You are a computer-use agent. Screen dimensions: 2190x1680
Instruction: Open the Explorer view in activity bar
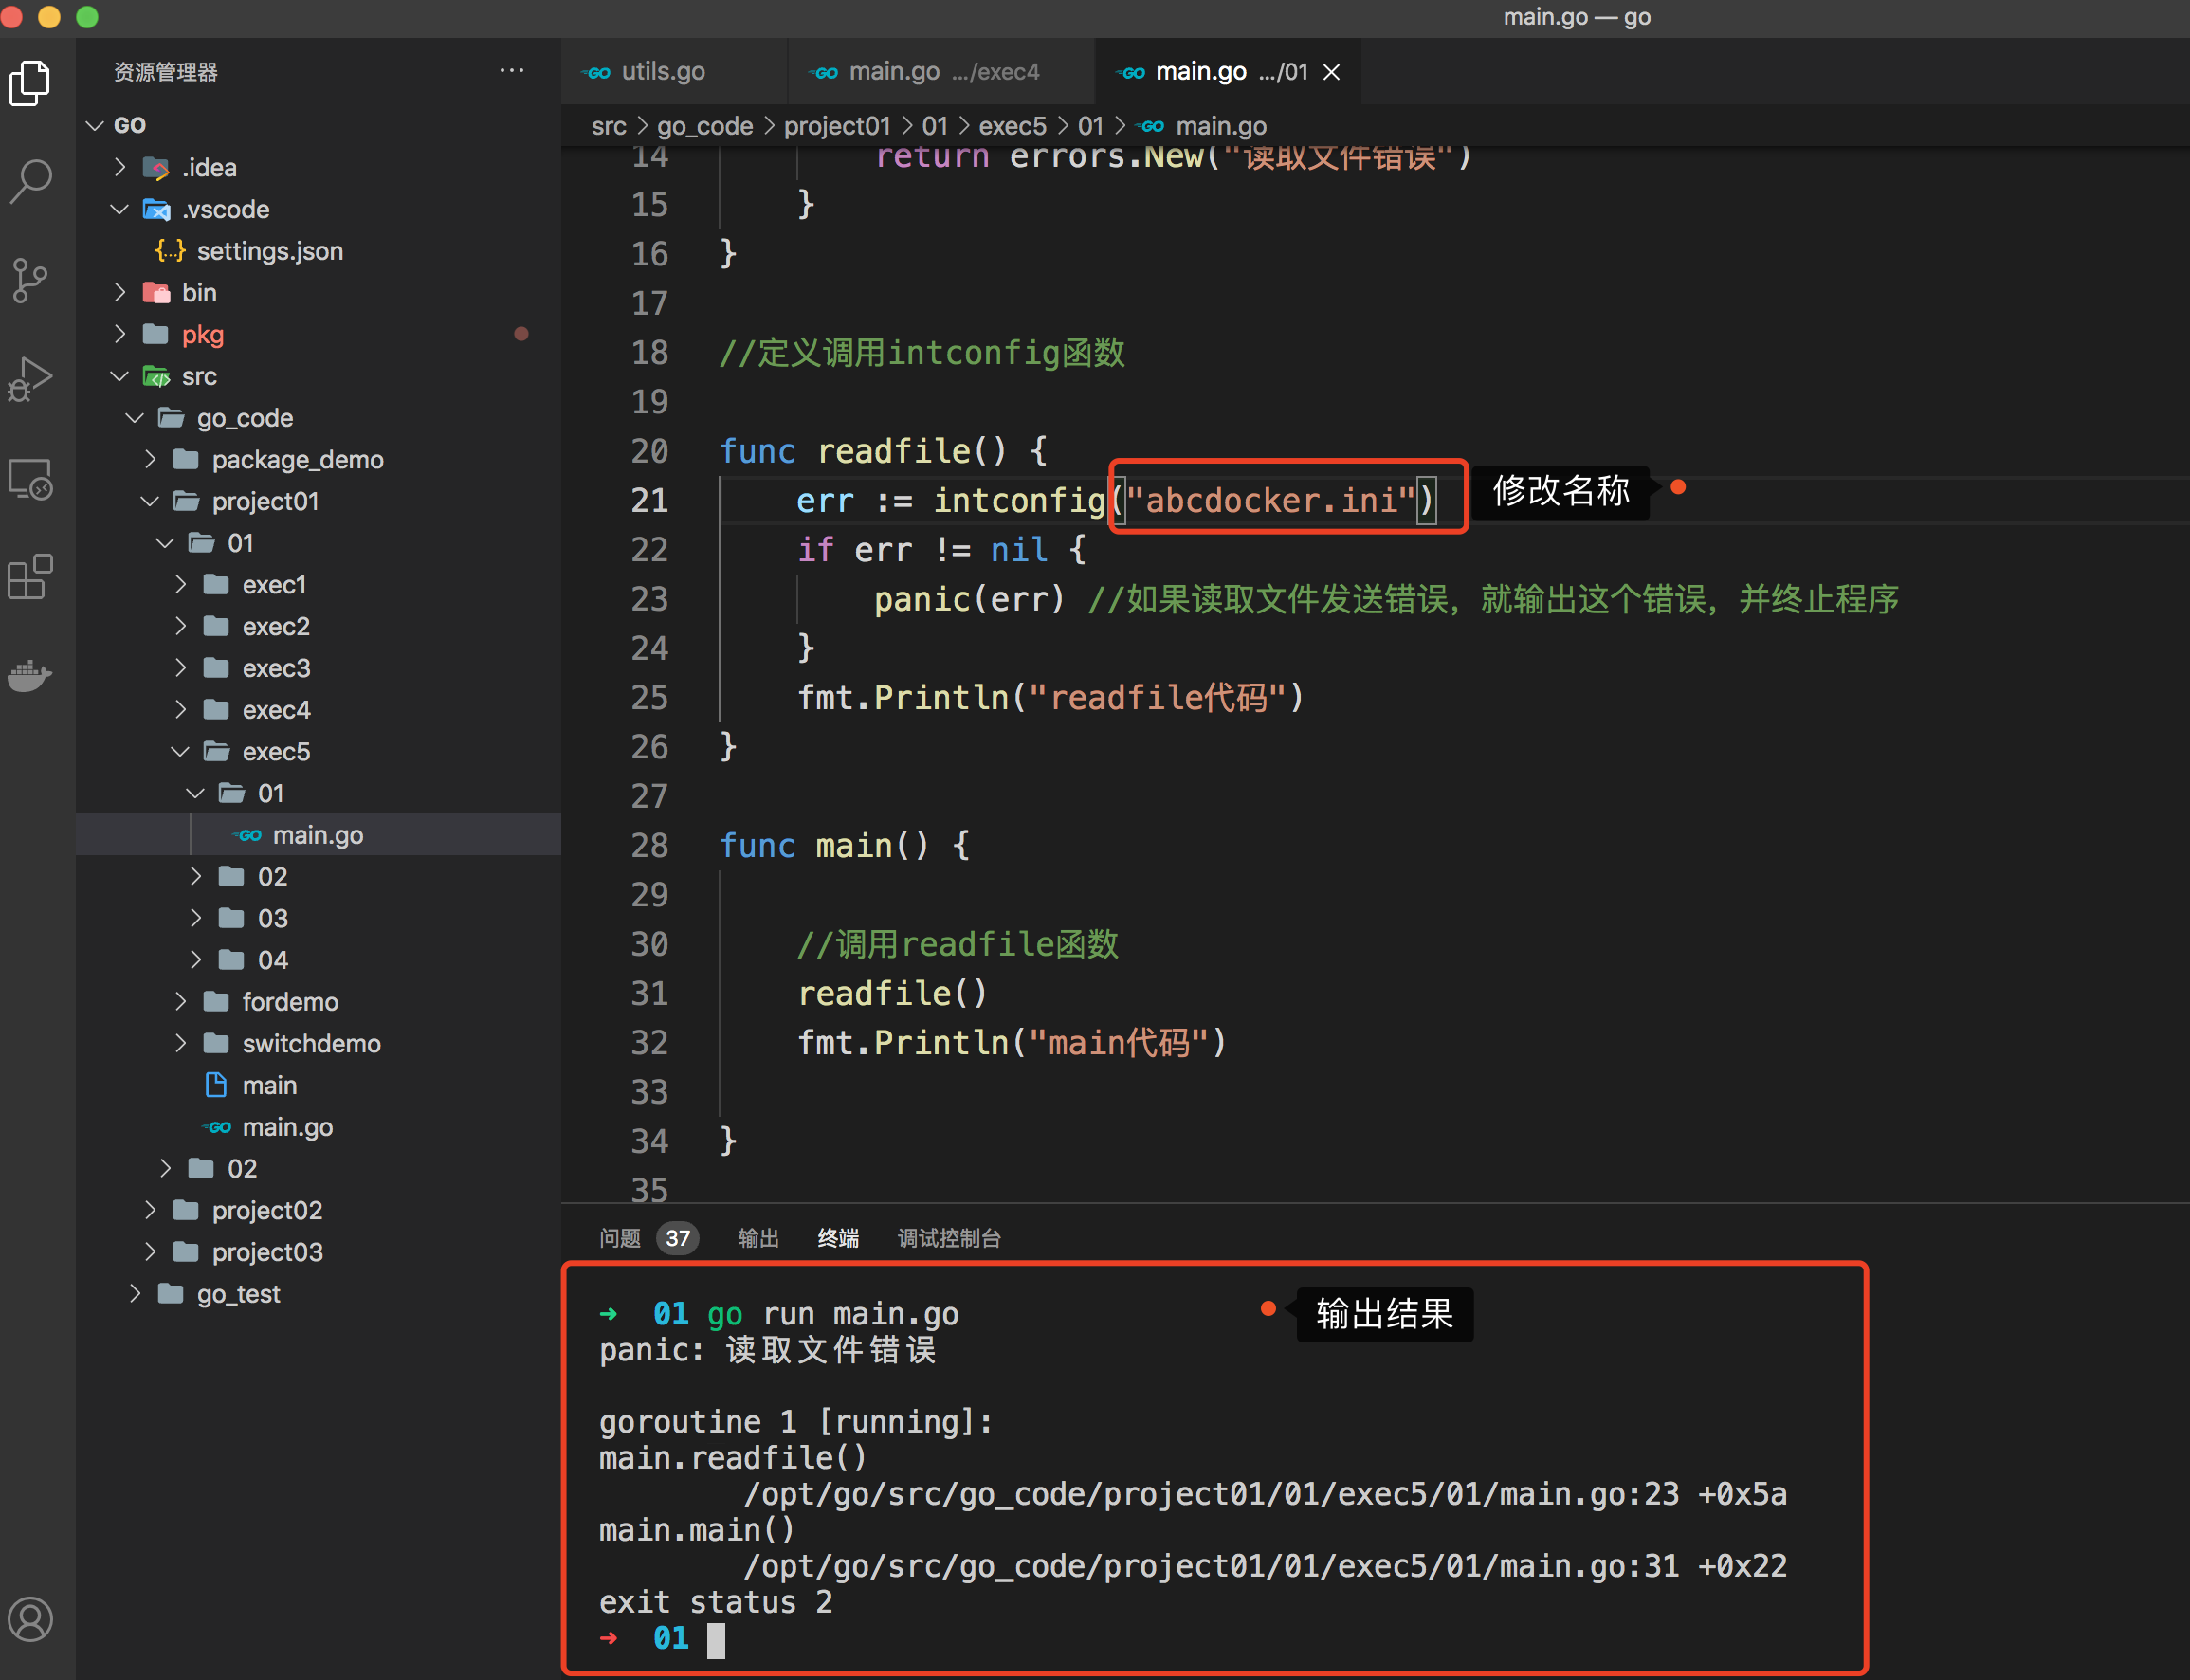click(30, 83)
